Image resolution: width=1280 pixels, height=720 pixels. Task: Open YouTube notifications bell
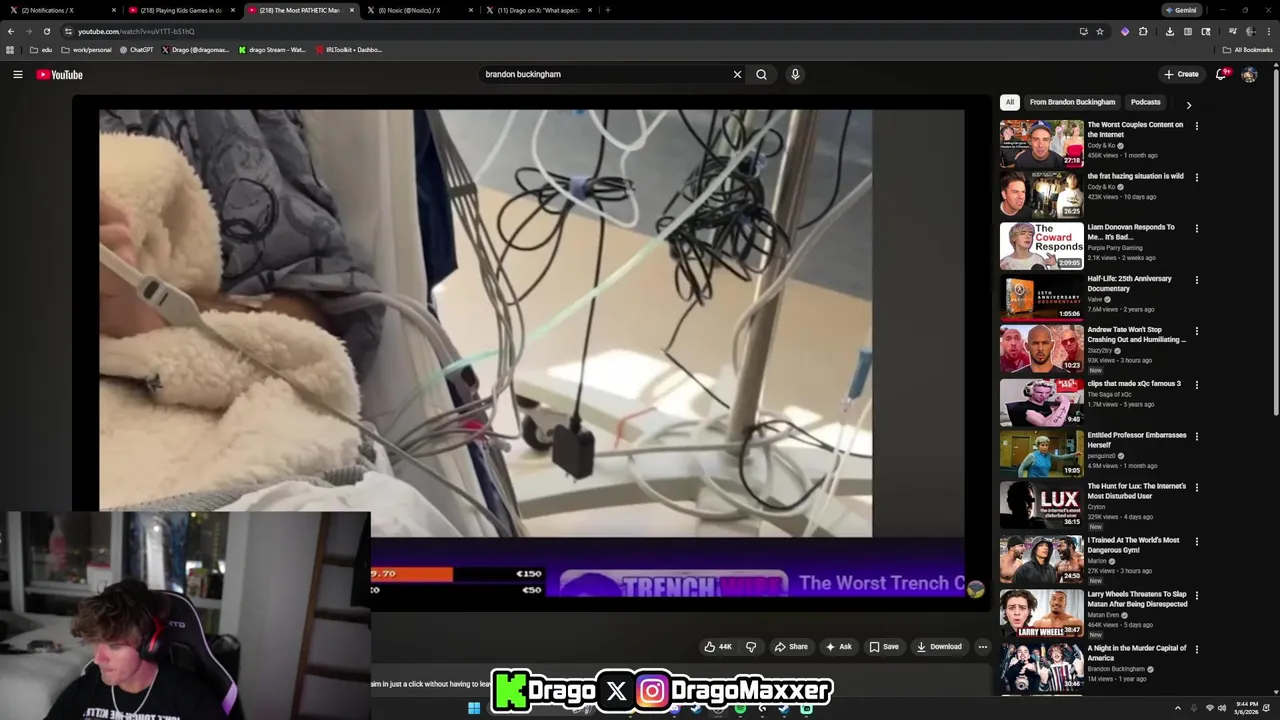[x=1221, y=74]
